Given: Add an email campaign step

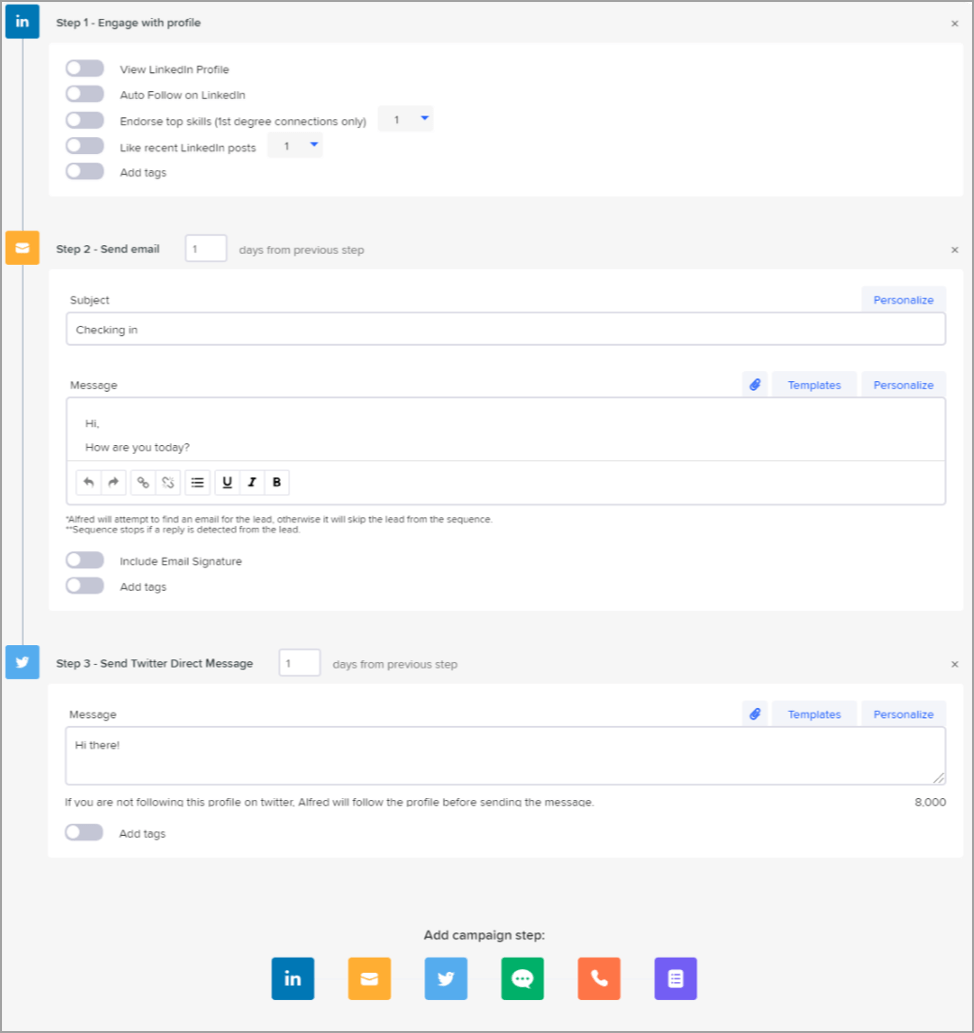Looking at the screenshot, I should pyautogui.click(x=369, y=979).
